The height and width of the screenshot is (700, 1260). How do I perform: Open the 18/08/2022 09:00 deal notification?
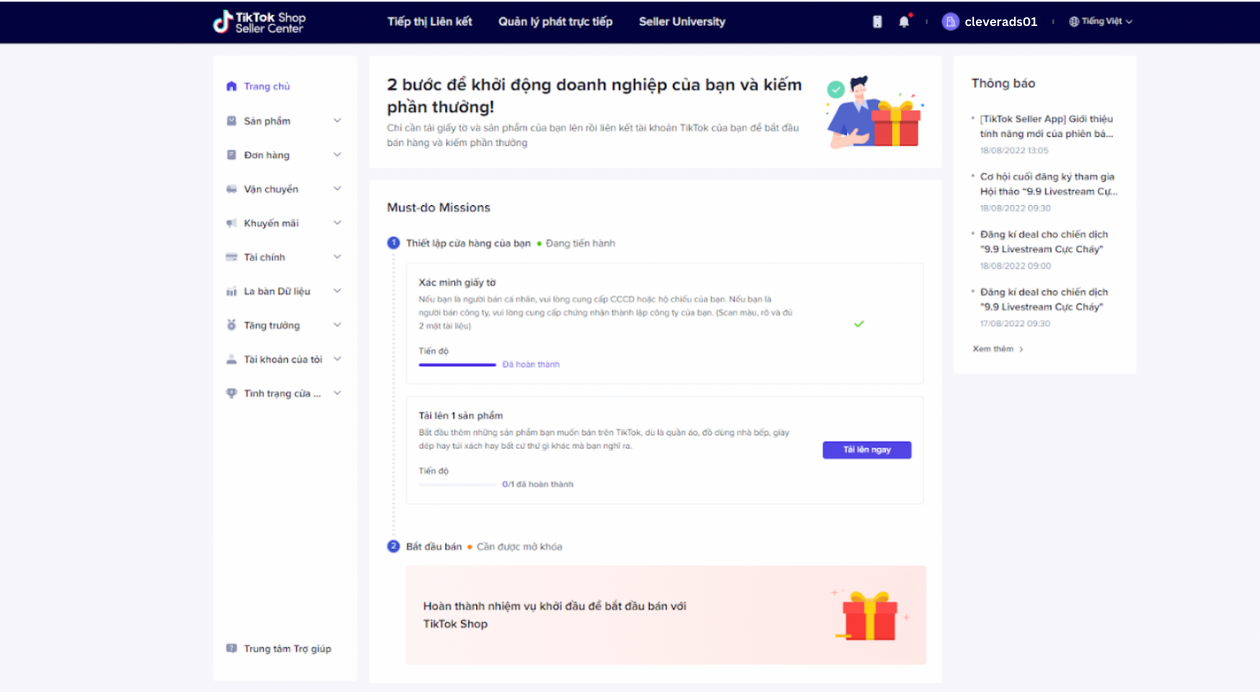coord(1044,242)
